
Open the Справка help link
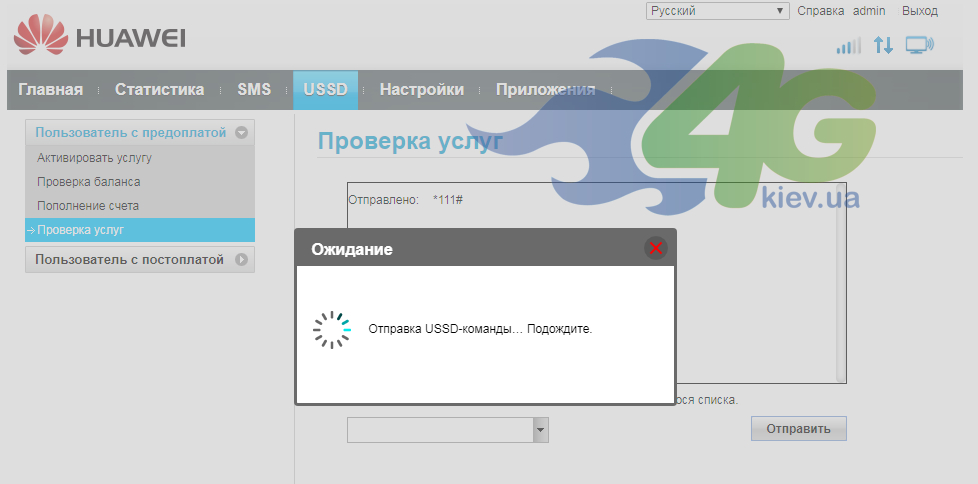click(821, 11)
